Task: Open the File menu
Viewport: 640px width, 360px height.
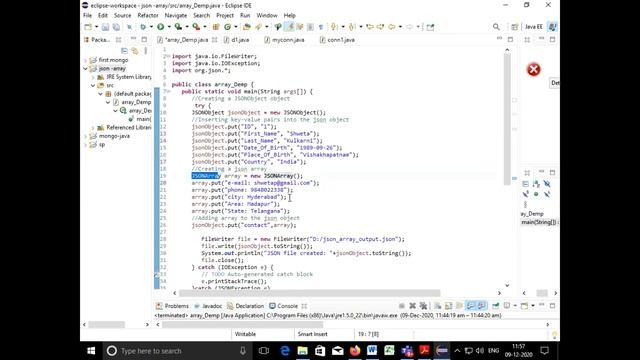Action: coord(87,16)
